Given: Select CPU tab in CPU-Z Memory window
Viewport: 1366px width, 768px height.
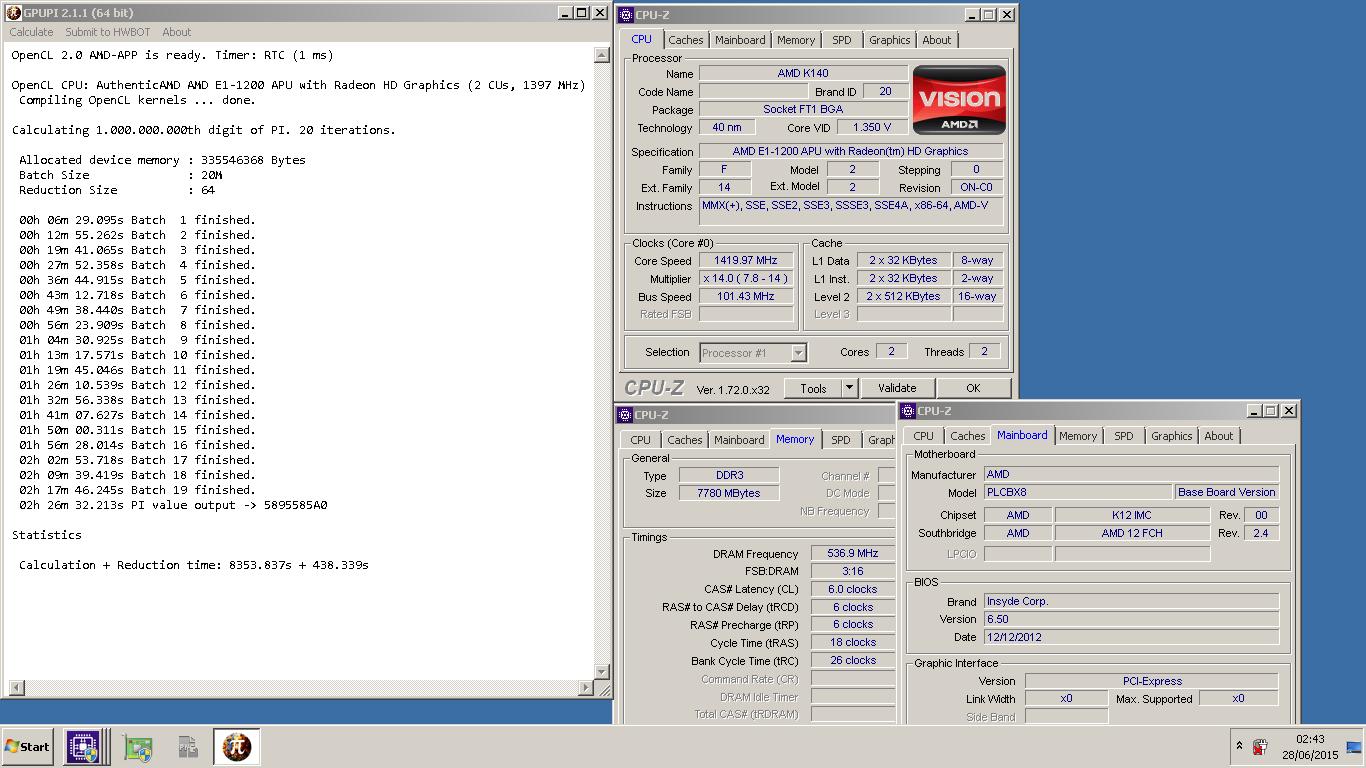Looking at the screenshot, I should coord(640,440).
